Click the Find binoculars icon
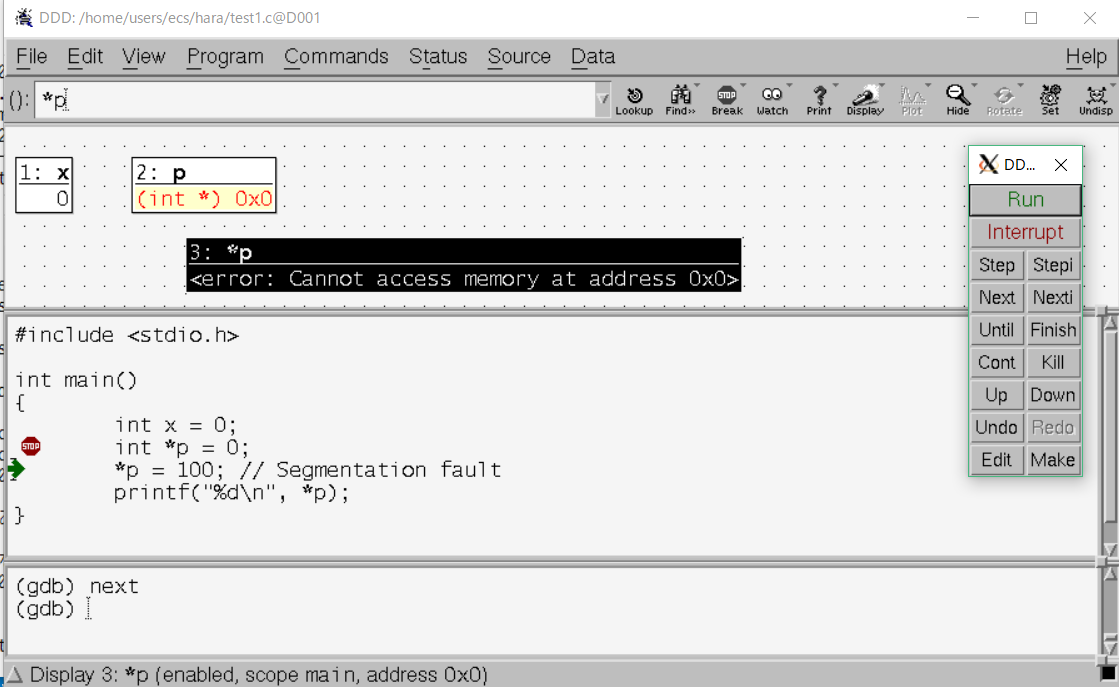This screenshot has height=687, width=1119. pos(680,100)
